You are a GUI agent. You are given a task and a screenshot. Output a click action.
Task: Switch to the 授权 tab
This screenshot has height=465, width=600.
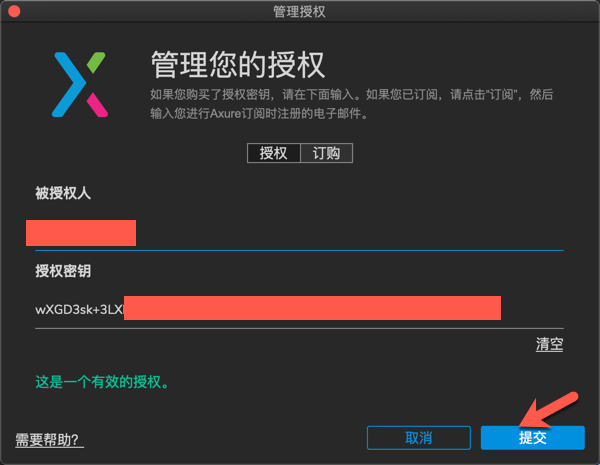pos(274,153)
